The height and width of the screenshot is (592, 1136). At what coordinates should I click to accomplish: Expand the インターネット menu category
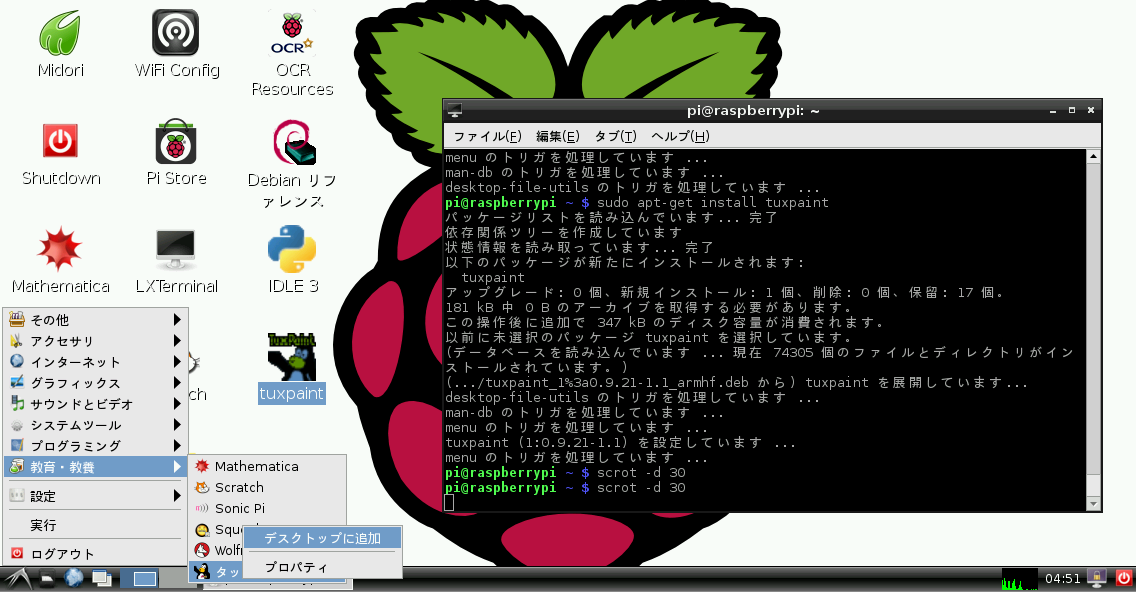click(x=95, y=362)
